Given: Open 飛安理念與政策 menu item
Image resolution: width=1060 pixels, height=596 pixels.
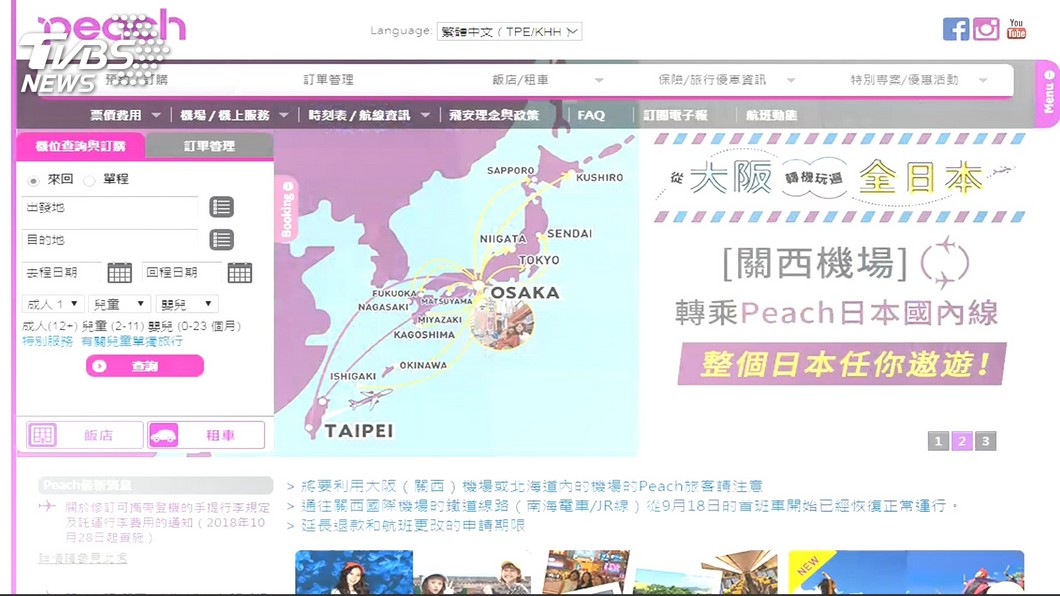Looking at the screenshot, I should click(x=494, y=116).
